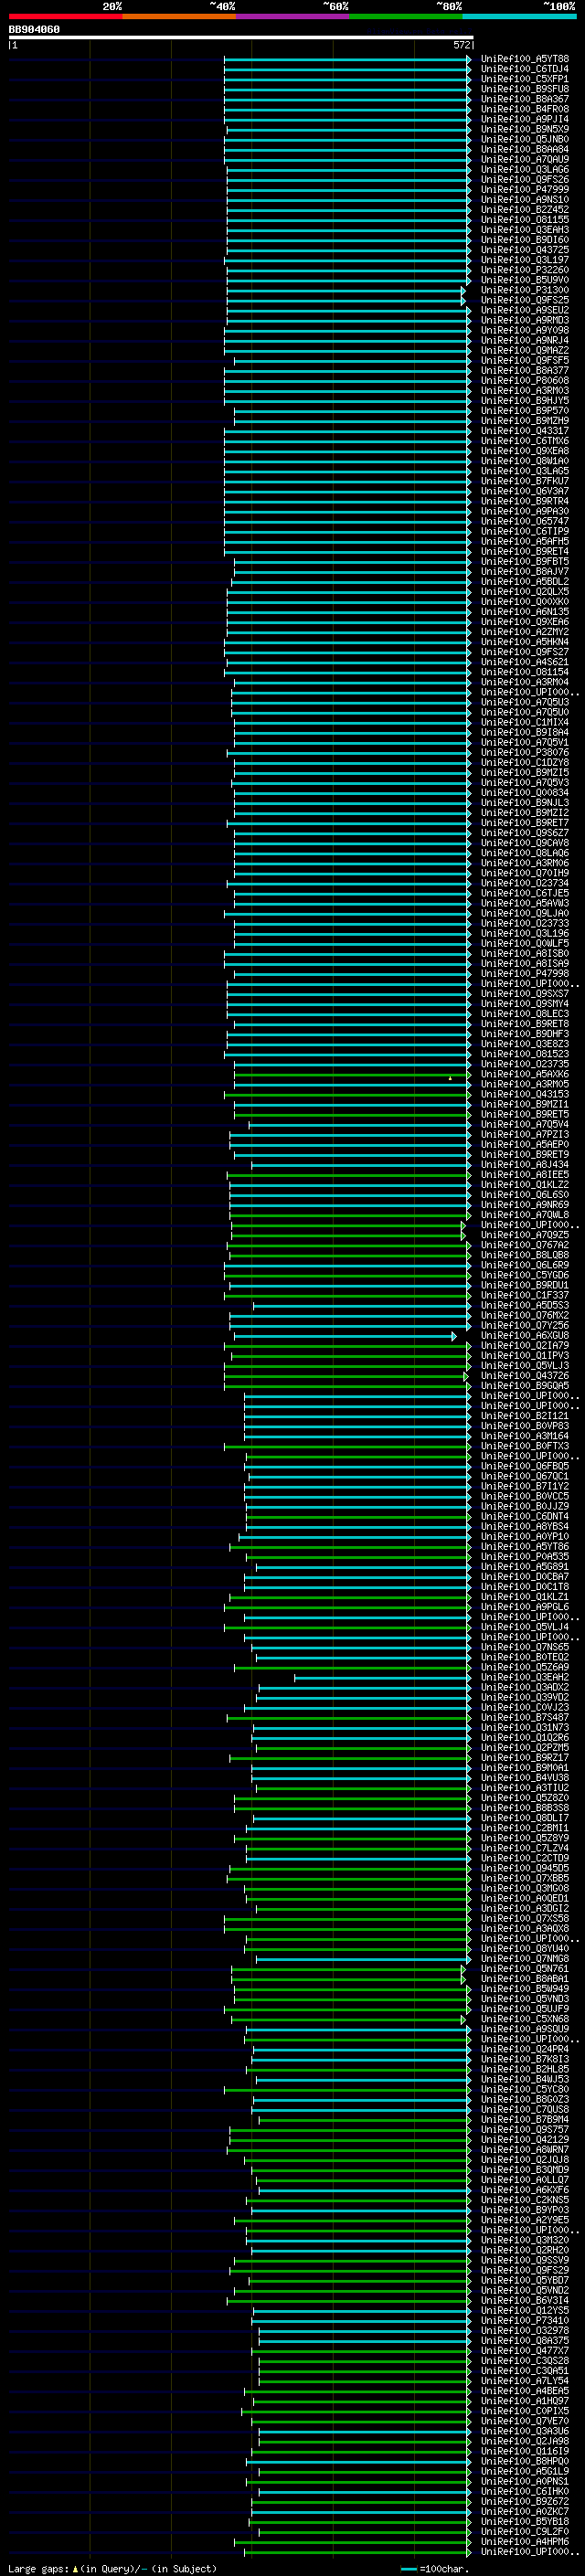The width and height of the screenshot is (585, 2576).
Task: Click the cyan alignment bar for UniRef100_A5YT88
Action: tap(346, 59)
